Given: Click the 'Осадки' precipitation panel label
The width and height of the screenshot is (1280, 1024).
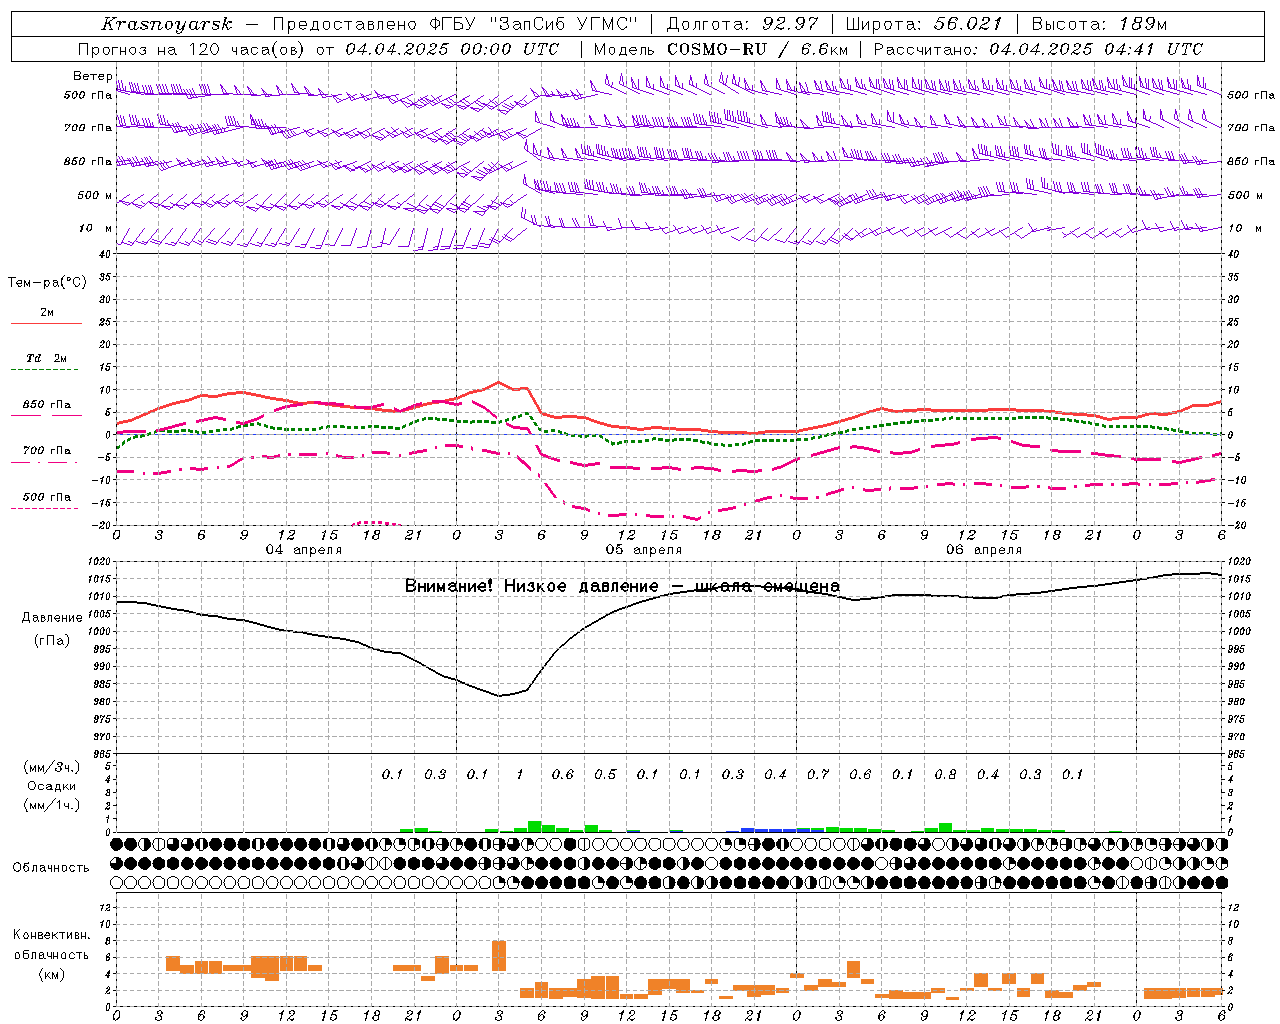Looking at the screenshot, I should (52, 786).
